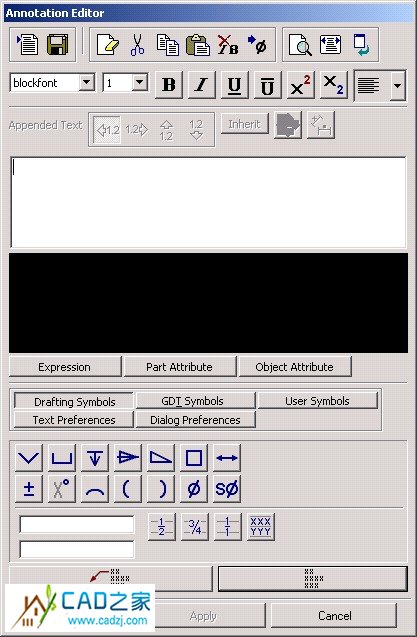Switch to the User Symbols tab
This screenshot has width=417, height=637.
click(x=317, y=401)
